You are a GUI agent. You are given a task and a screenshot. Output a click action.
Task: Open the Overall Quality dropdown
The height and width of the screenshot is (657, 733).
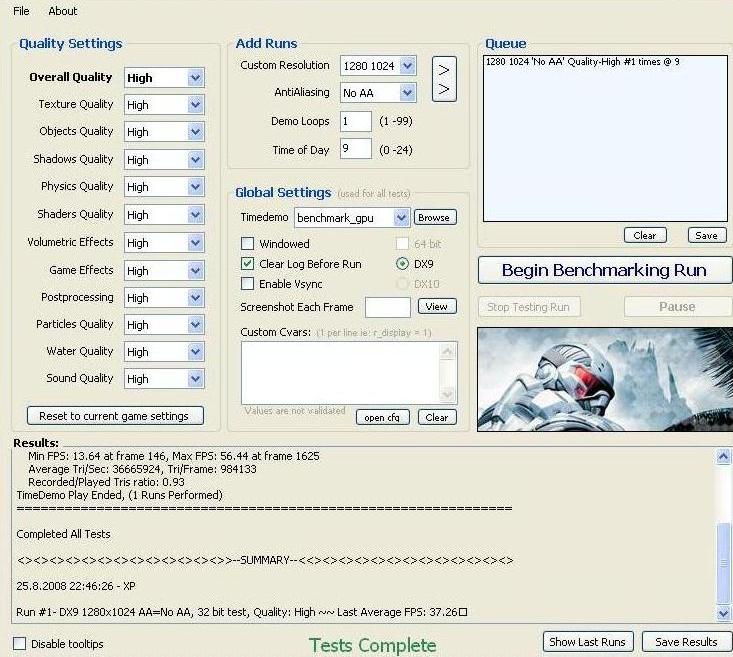(195, 77)
